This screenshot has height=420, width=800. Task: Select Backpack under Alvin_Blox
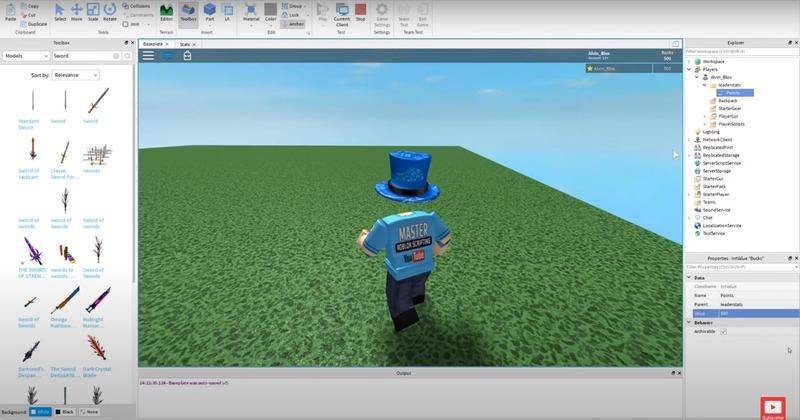point(728,101)
